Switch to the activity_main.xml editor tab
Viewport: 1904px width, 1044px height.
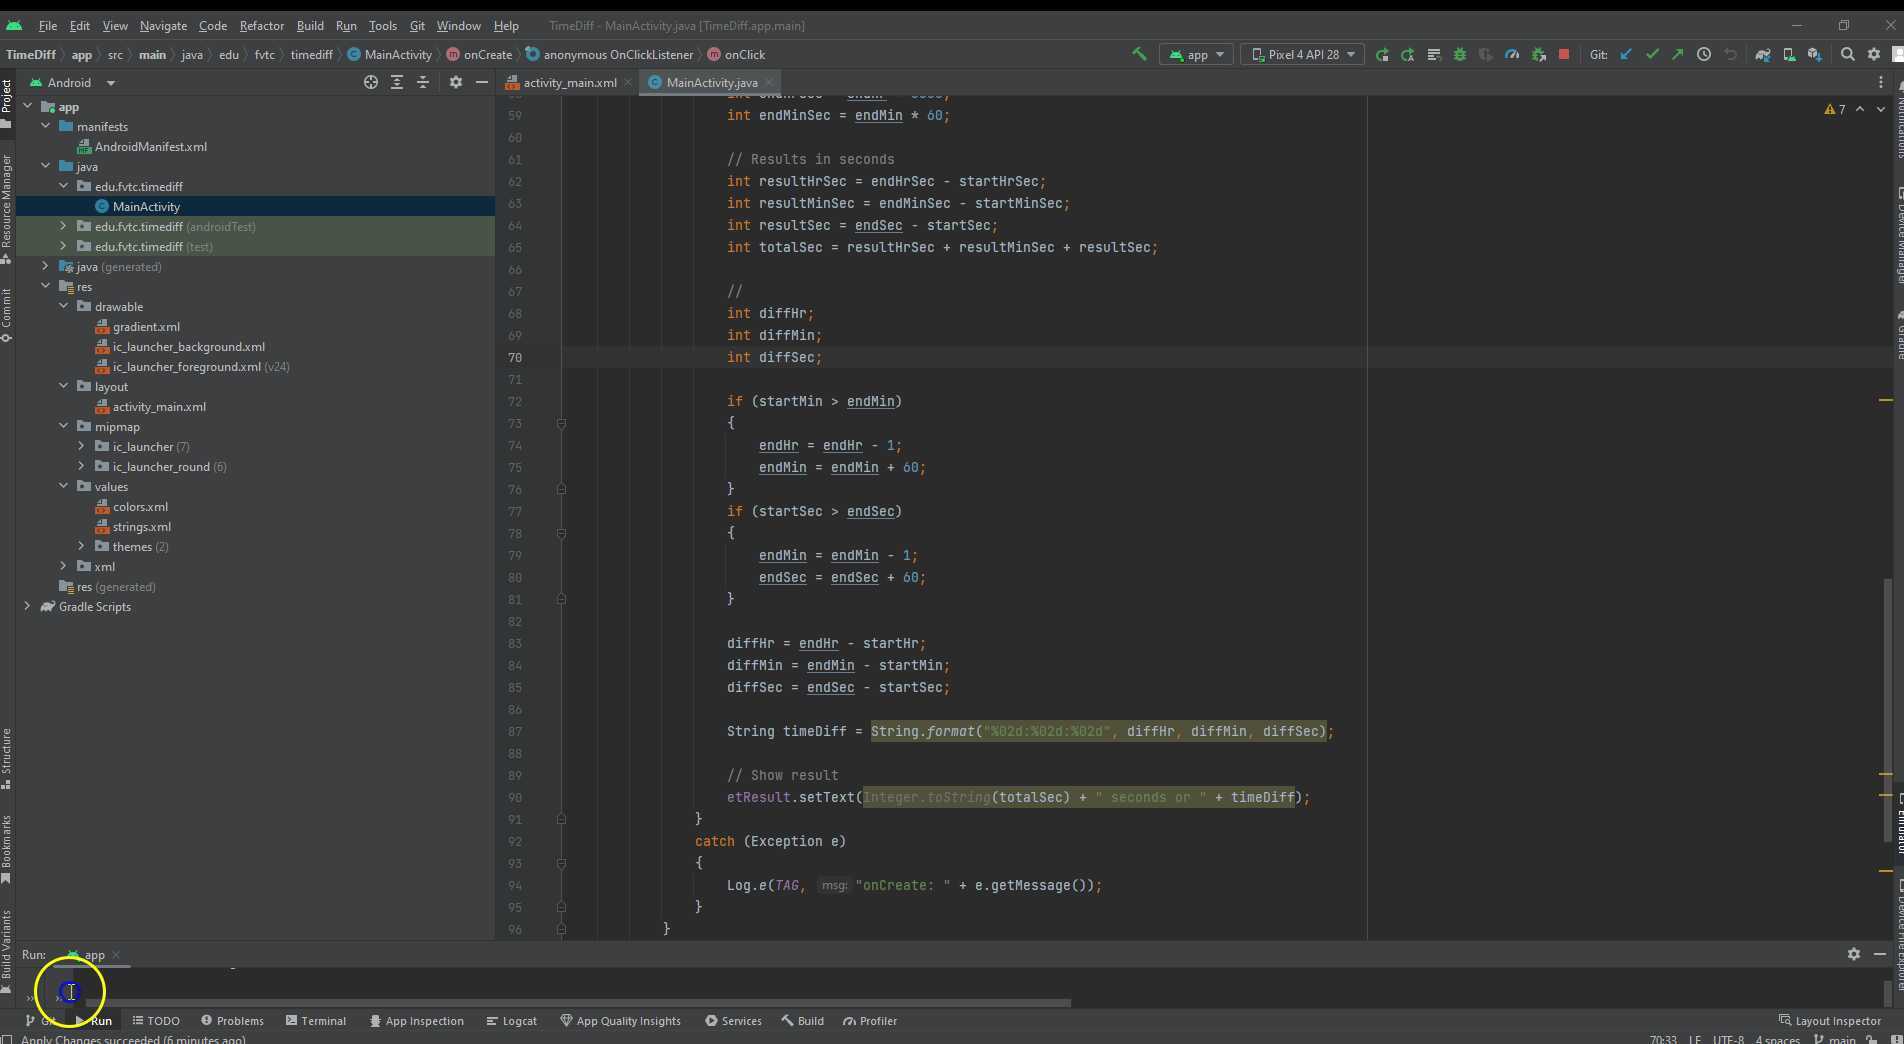coord(569,83)
